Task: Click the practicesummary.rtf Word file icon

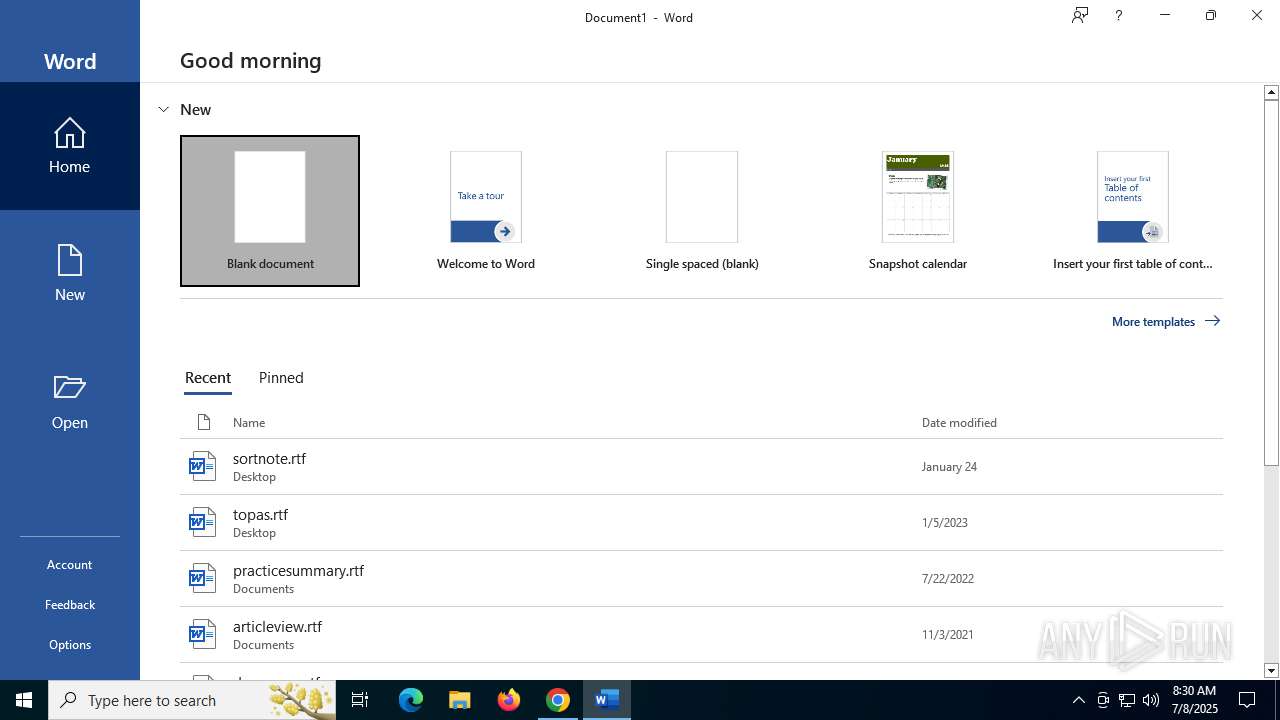Action: pyautogui.click(x=203, y=578)
